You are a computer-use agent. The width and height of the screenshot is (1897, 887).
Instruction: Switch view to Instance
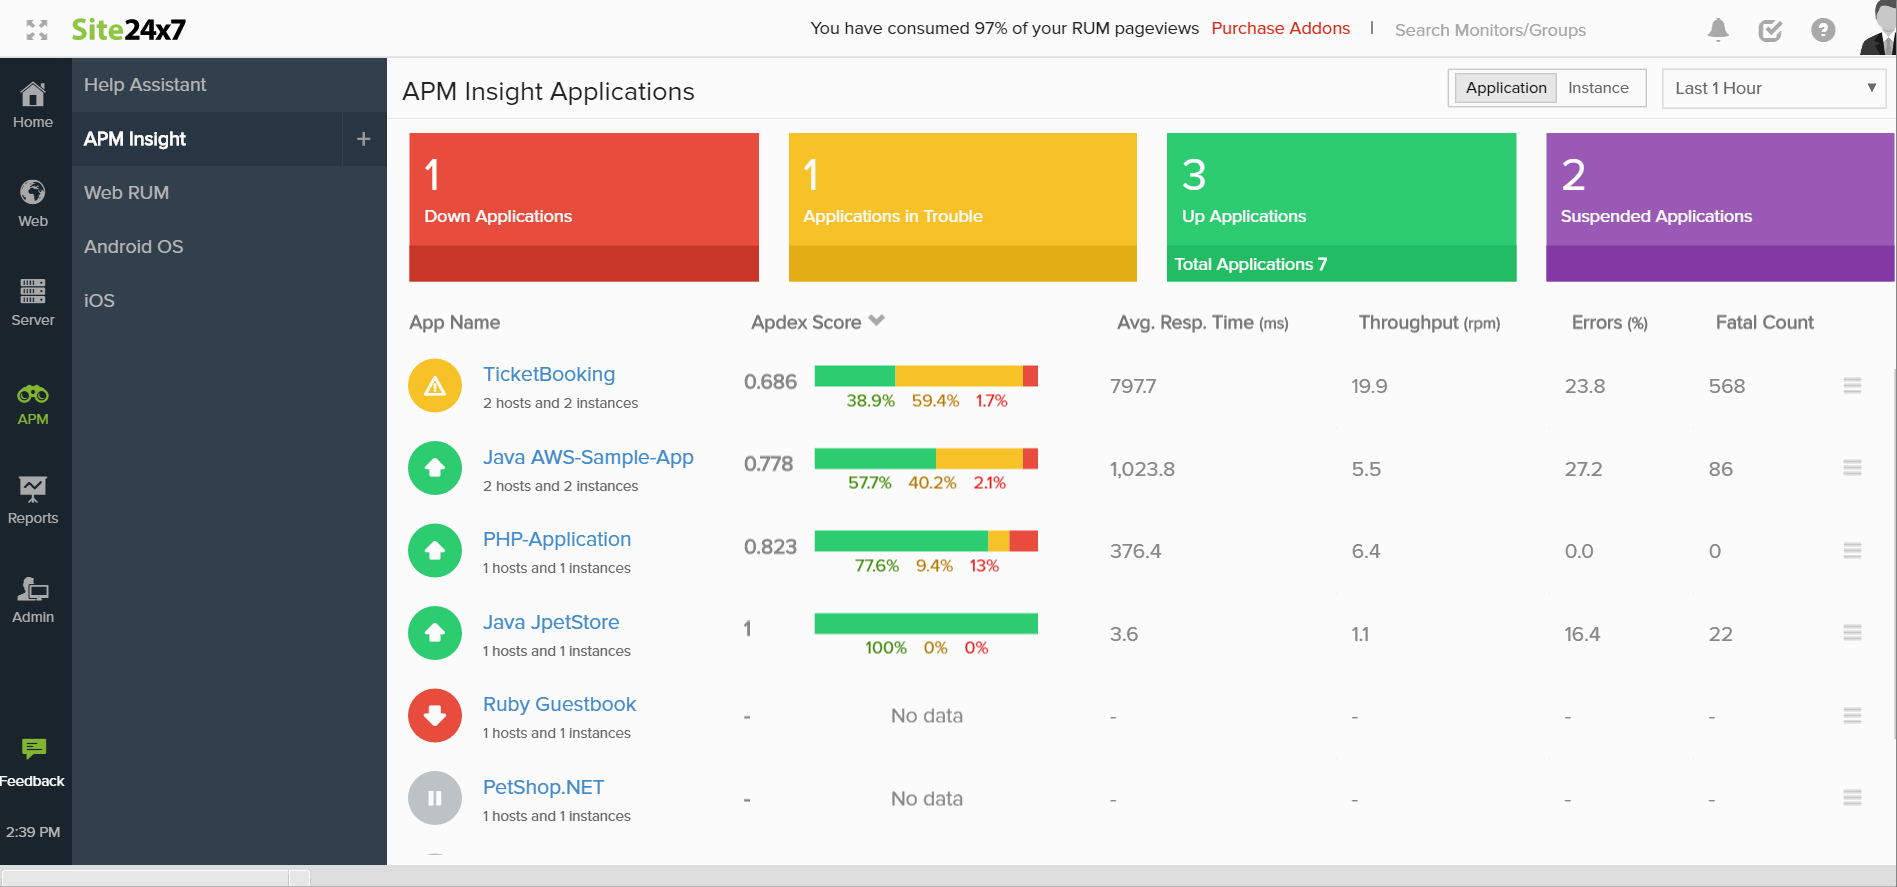click(1598, 88)
